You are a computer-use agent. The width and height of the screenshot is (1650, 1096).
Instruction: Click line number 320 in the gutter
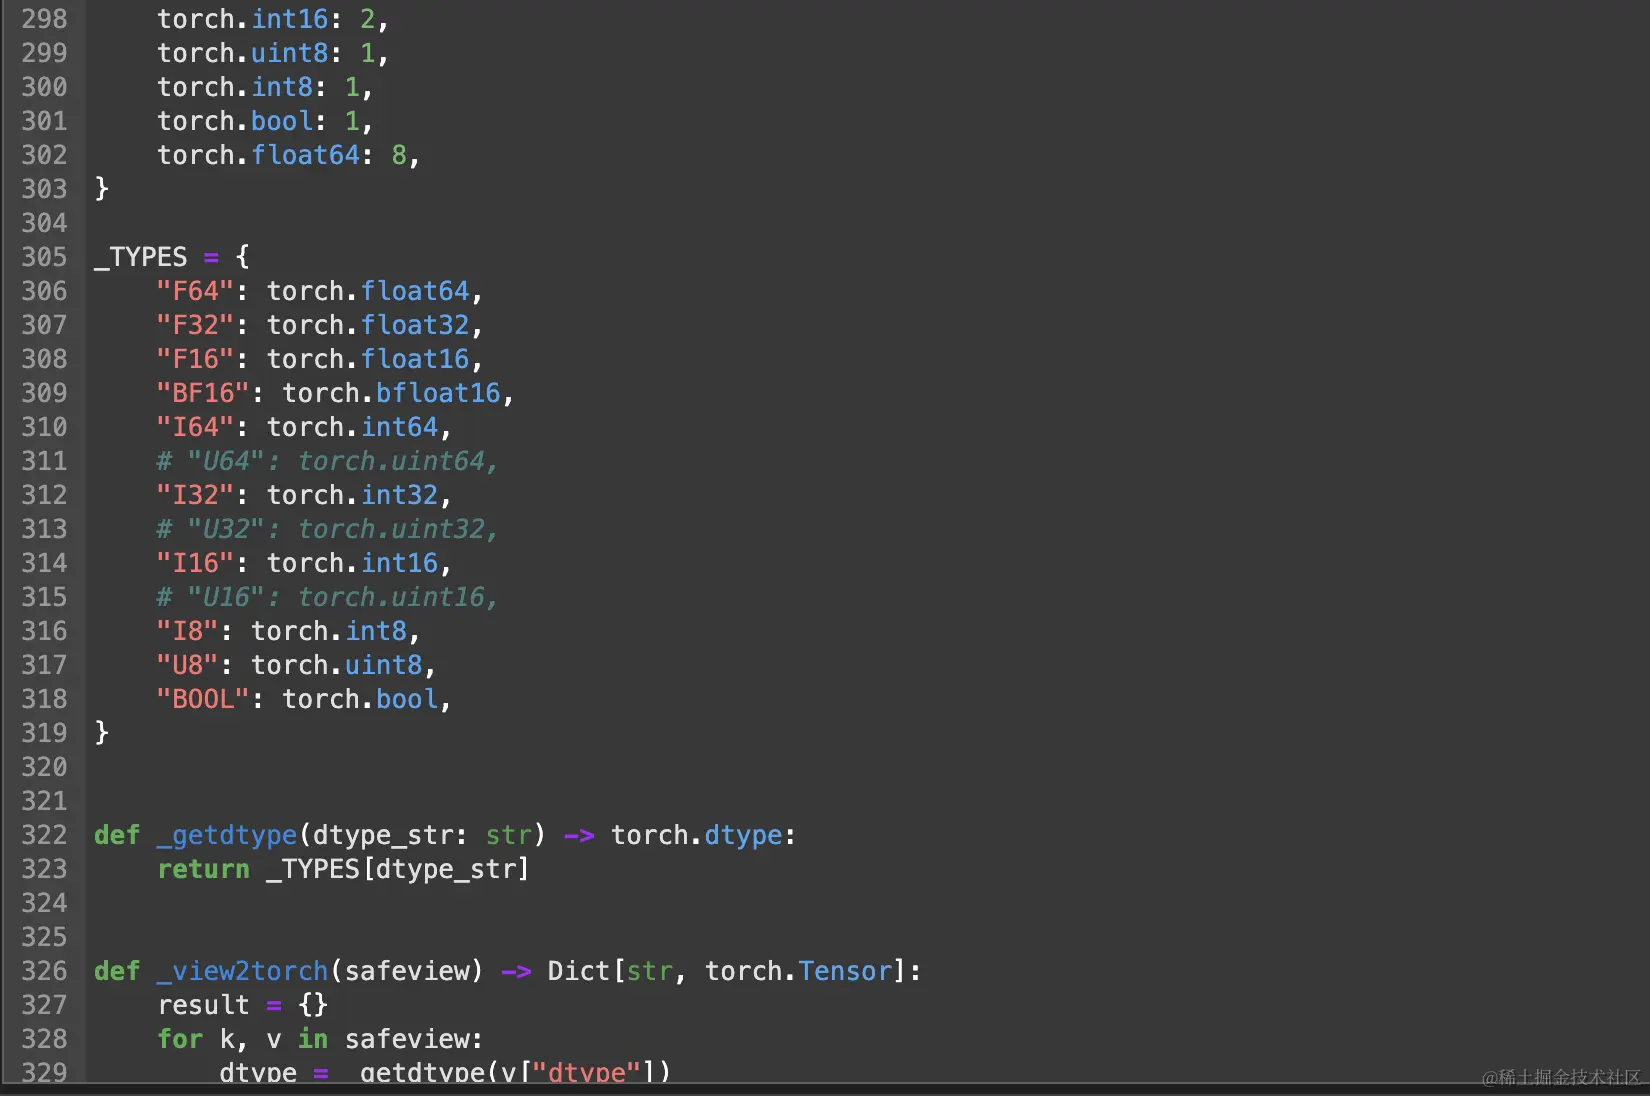44,767
